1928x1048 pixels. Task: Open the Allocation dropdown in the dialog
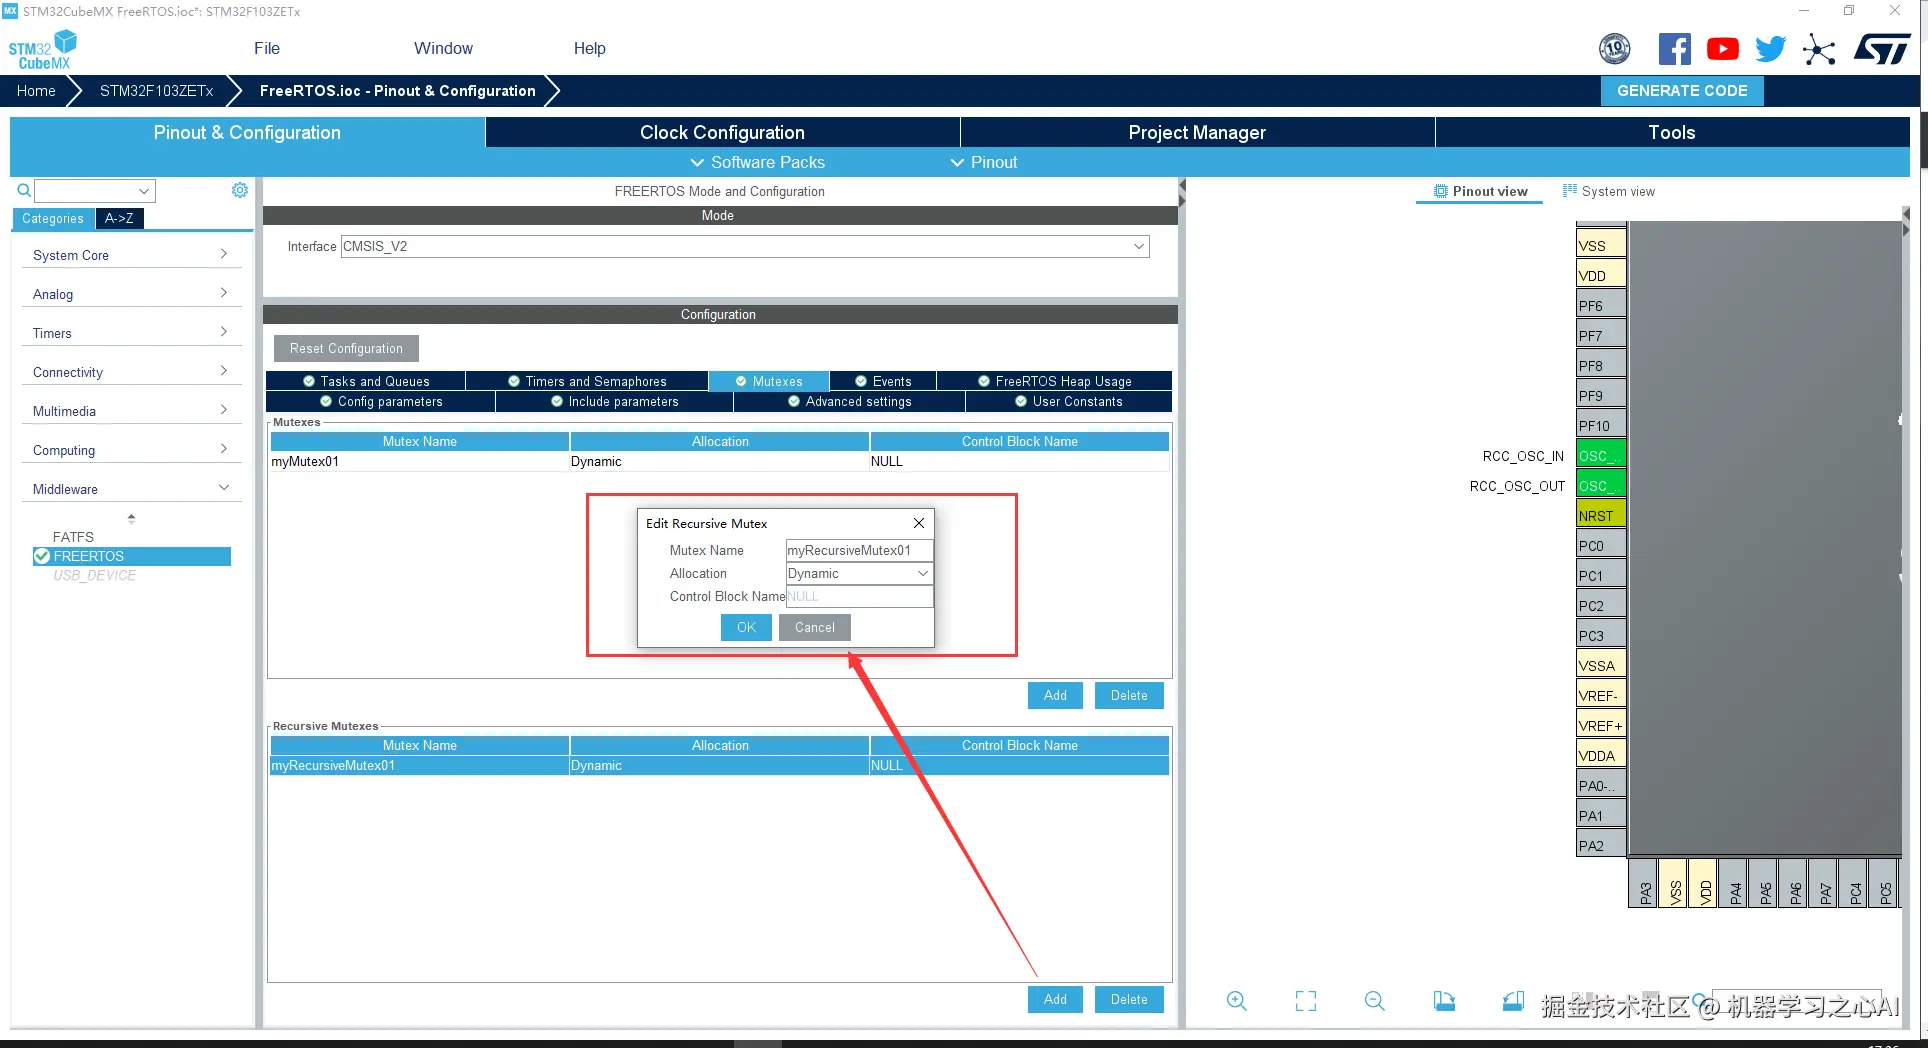(x=859, y=573)
